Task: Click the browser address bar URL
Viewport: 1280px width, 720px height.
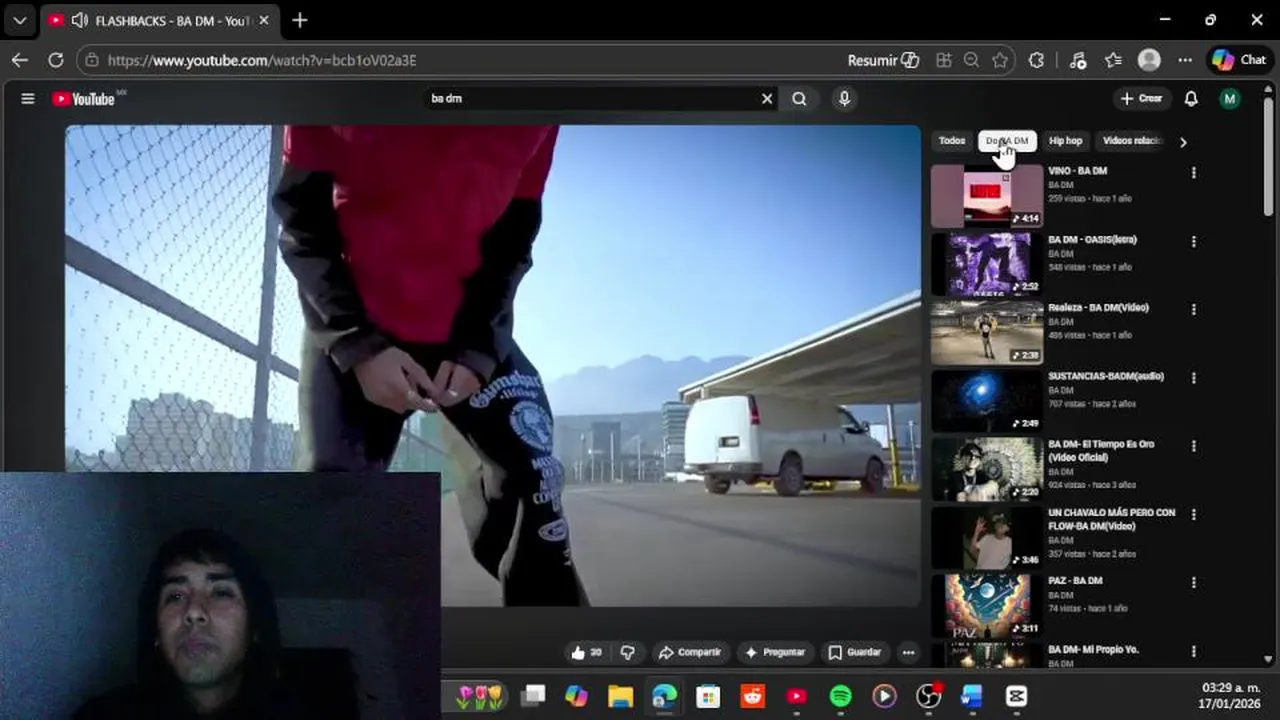Action: pyautogui.click(x=262, y=60)
